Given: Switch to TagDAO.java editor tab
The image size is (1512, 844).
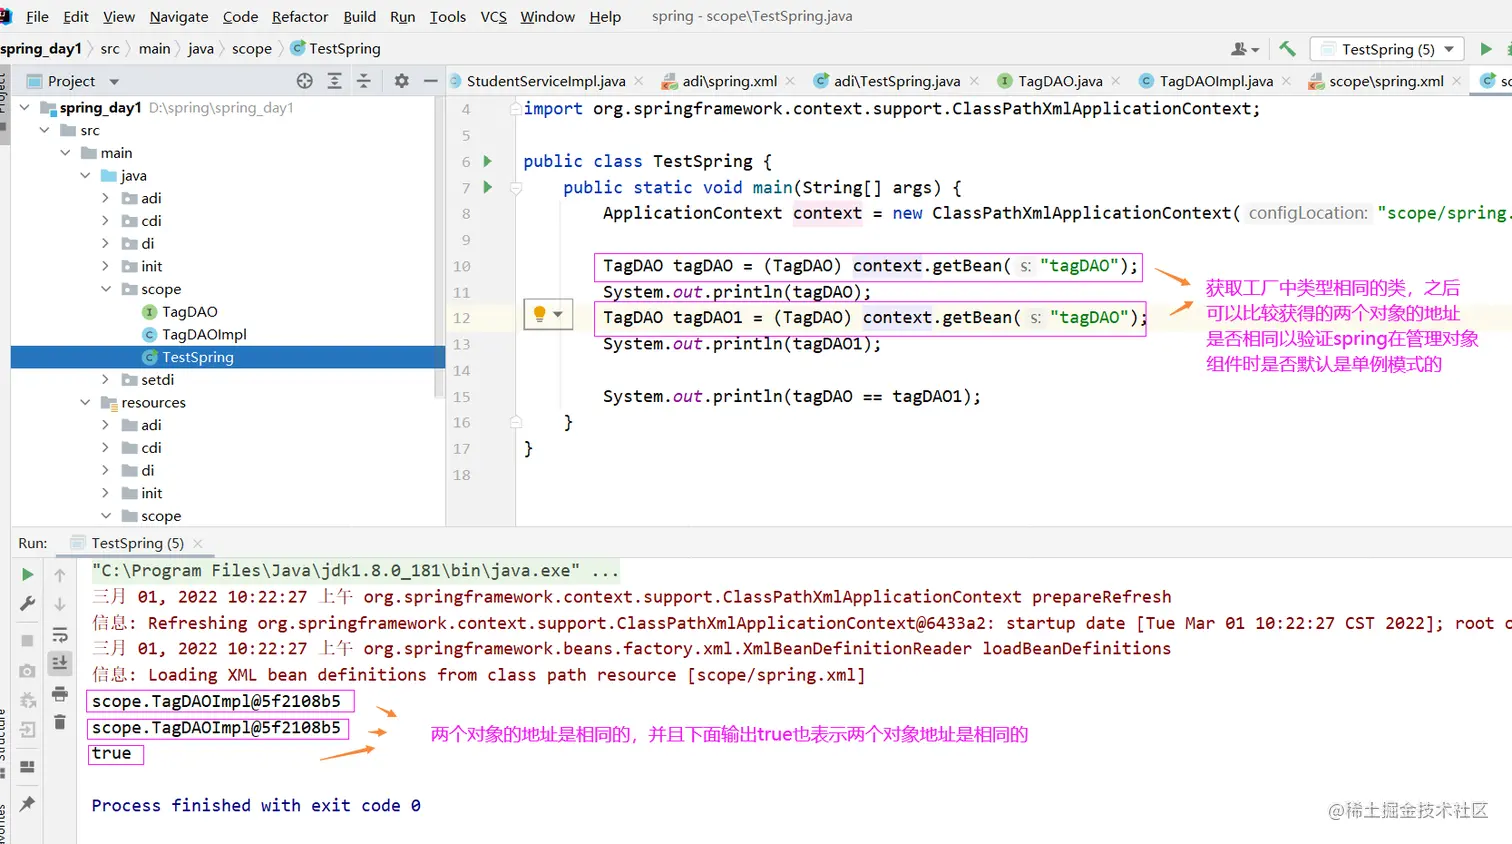Looking at the screenshot, I should [x=1059, y=81].
